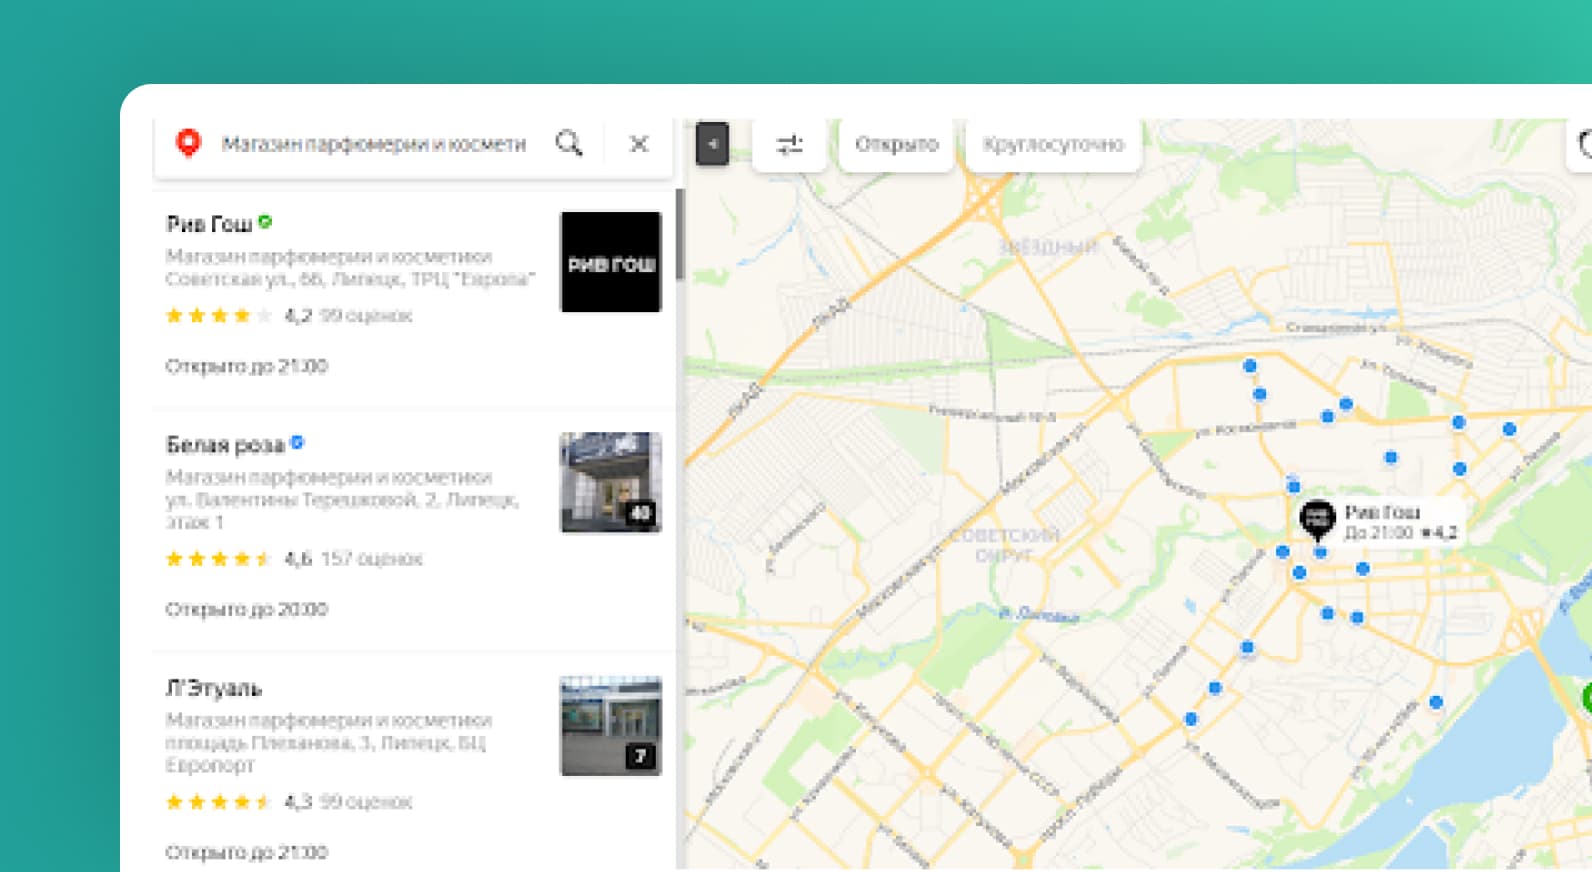Click the red Yandex Maps pin logo
1592x872 pixels.
[188, 143]
